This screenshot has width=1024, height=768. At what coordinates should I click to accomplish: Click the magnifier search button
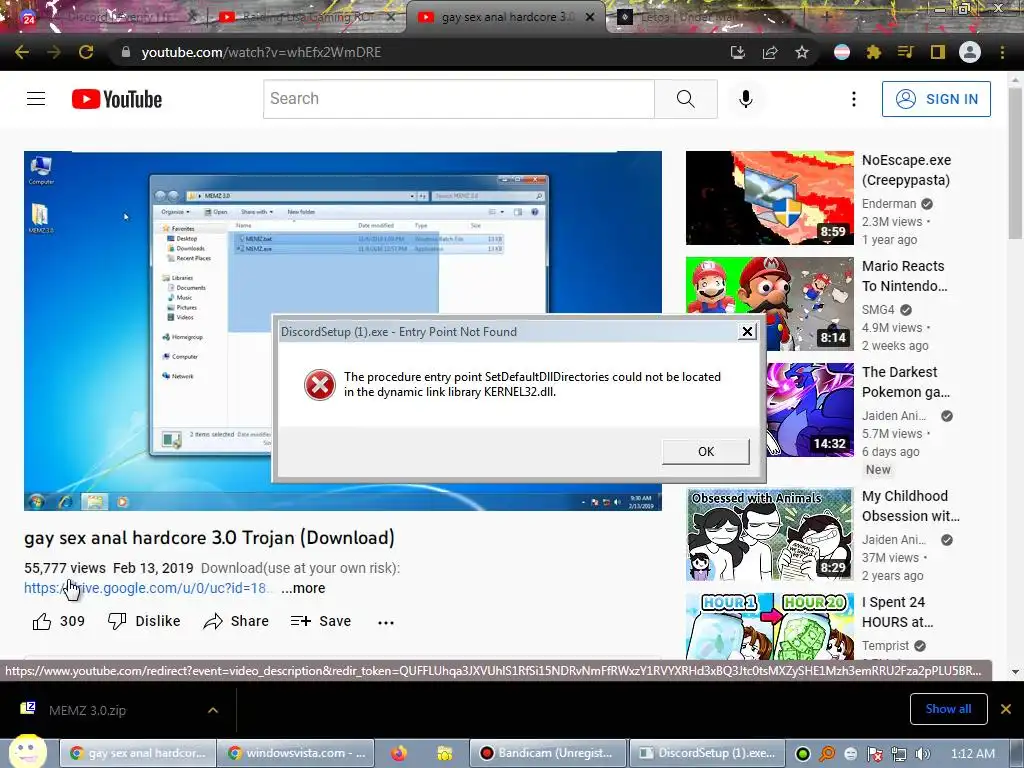point(686,99)
